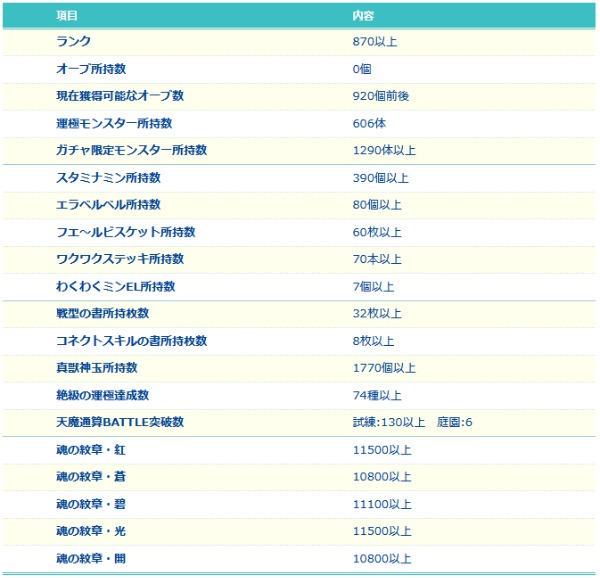Viewport: 600px width, 578px height.
Task: Click the value 1770個以上
Action: pyautogui.click(x=384, y=368)
